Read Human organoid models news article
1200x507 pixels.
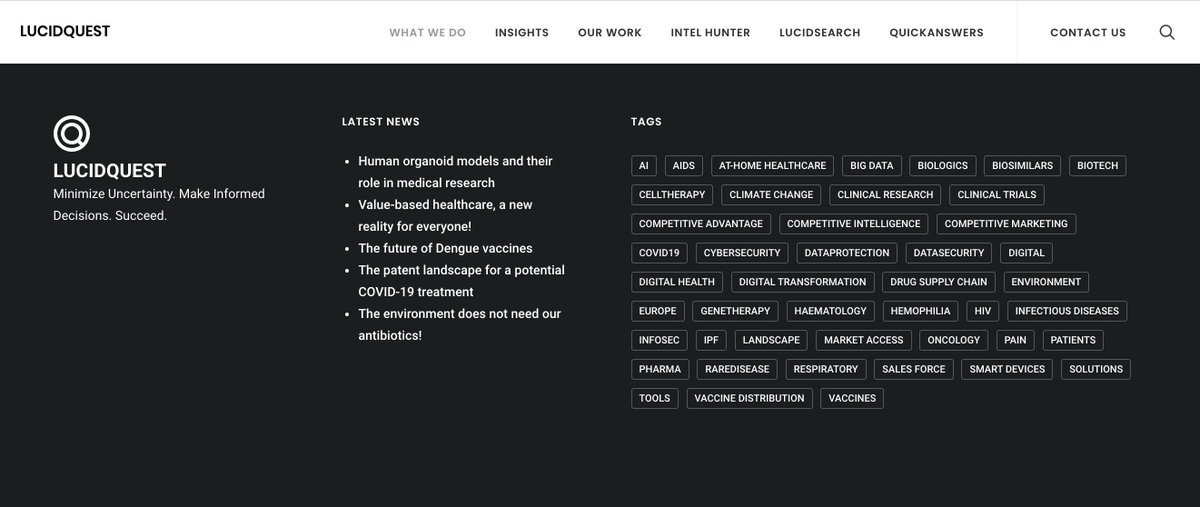pyautogui.click(x=455, y=172)
